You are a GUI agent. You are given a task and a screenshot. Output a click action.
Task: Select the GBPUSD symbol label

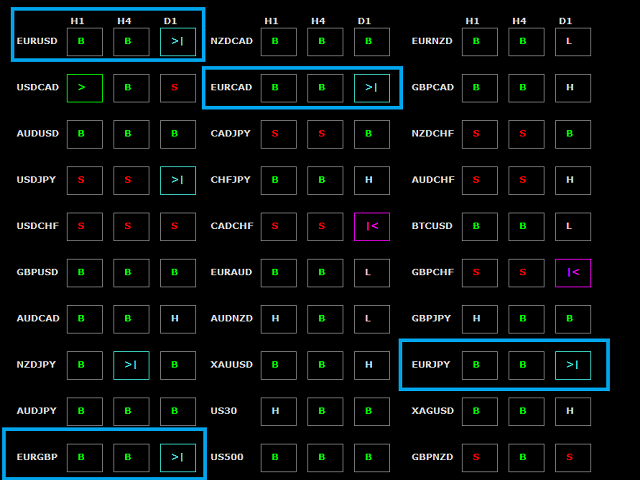tap(37, 272)
